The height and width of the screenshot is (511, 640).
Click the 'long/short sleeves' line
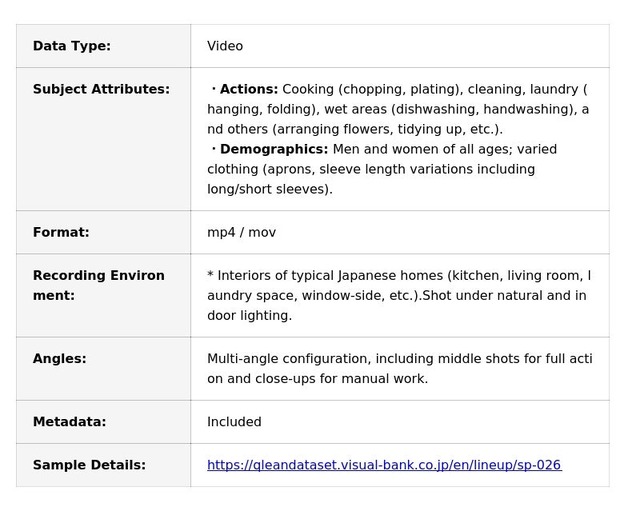270,189
